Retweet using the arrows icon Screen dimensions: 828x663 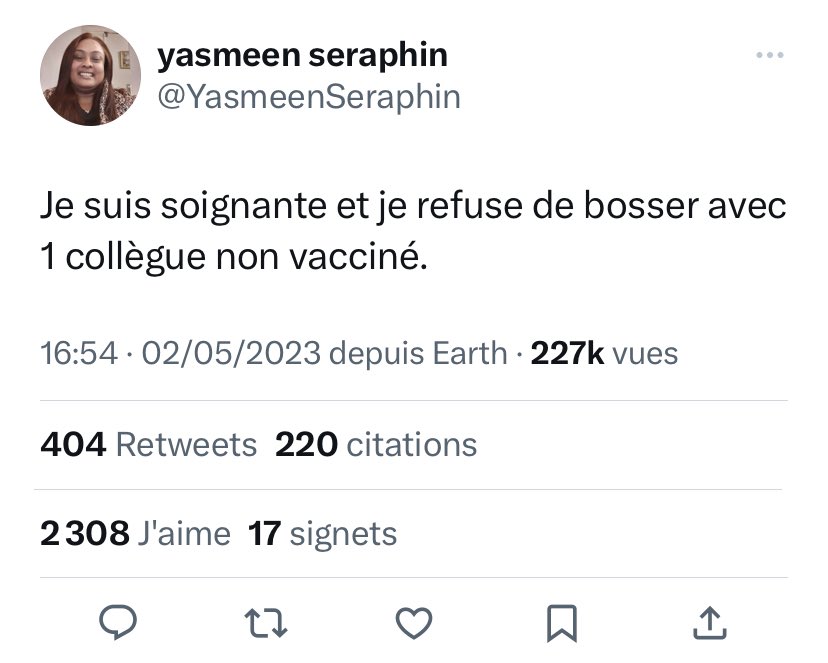pos(266,623)
